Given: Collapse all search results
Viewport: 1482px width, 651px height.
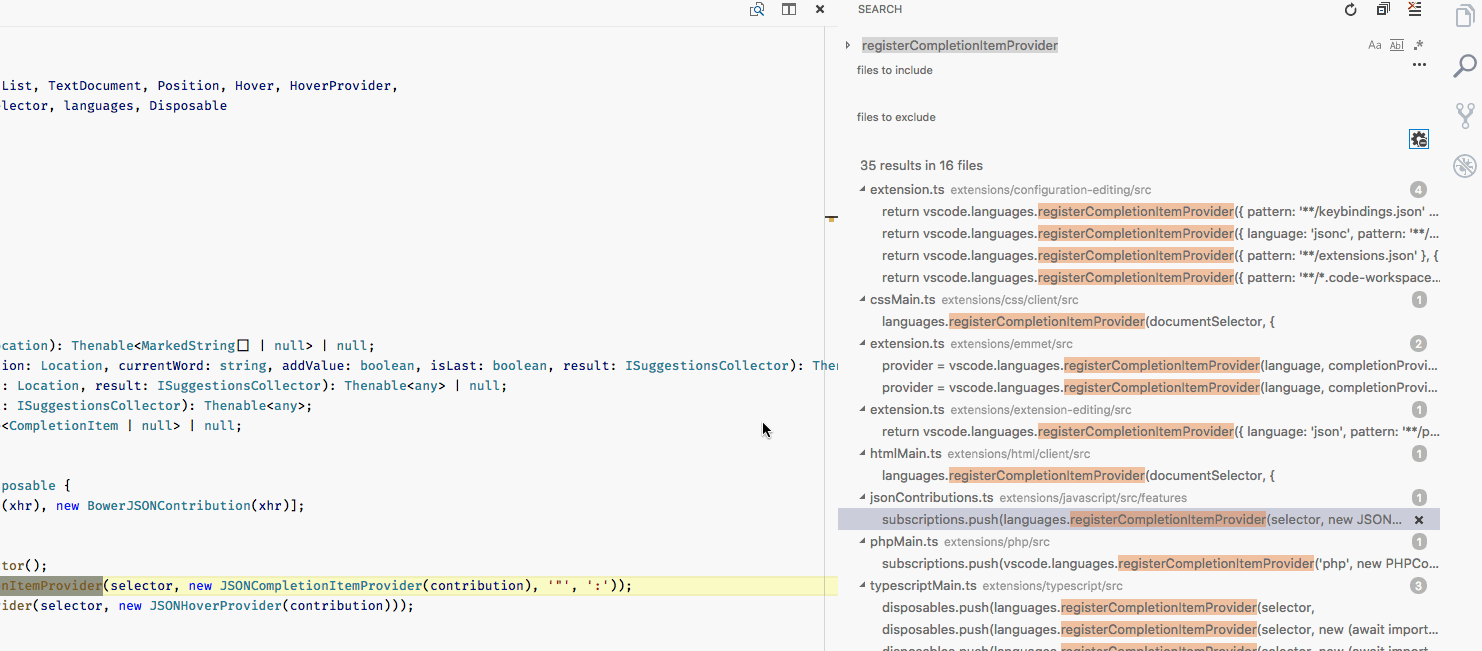Looking at the screenshot, I should click(x=1383, y=9).
